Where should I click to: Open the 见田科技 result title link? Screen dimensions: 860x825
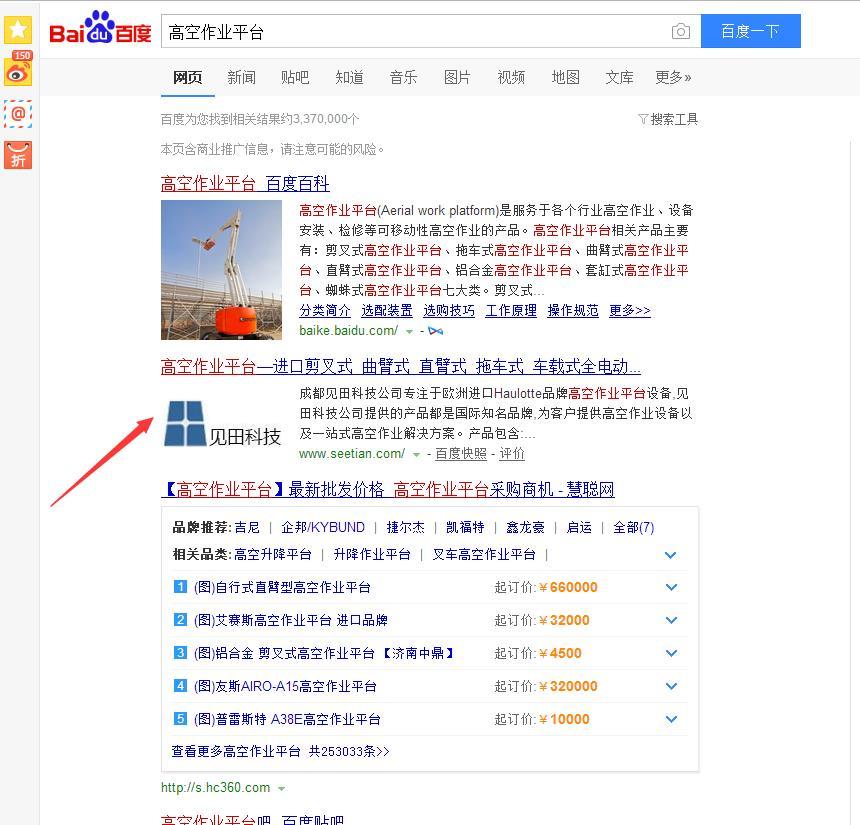[x=400, y=366]
